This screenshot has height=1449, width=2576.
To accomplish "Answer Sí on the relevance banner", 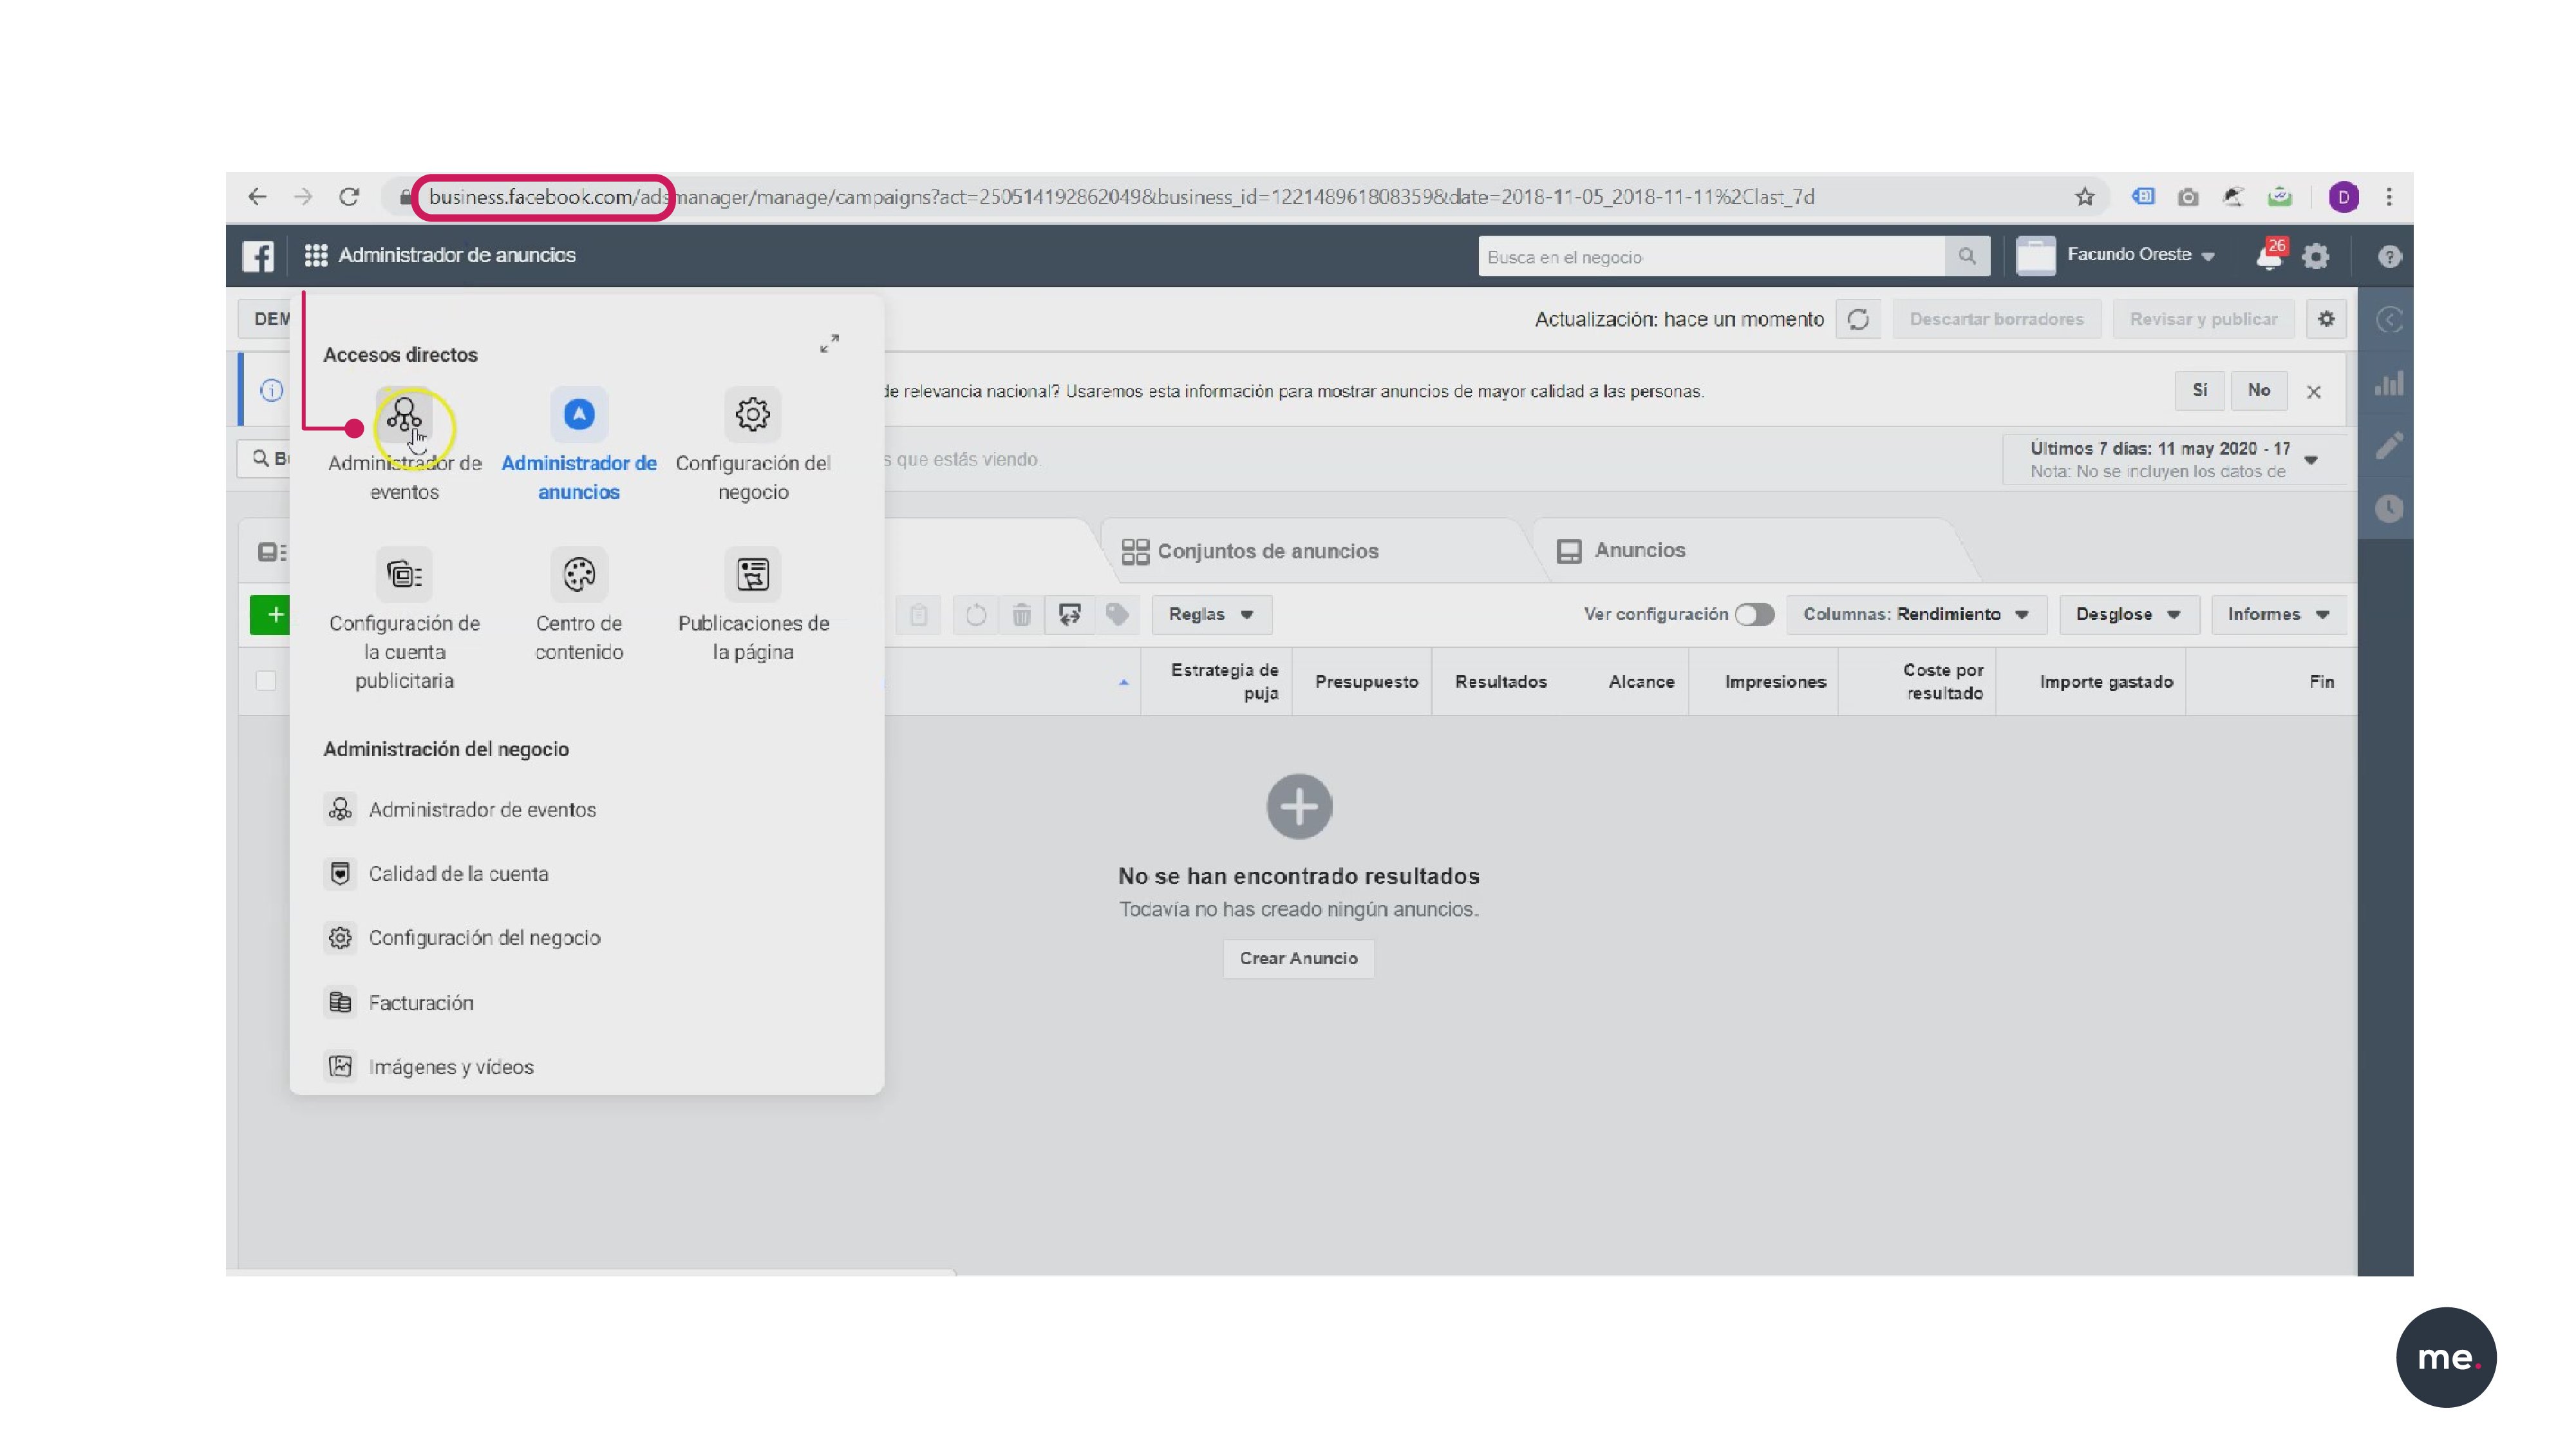I will click(2200, 391).
